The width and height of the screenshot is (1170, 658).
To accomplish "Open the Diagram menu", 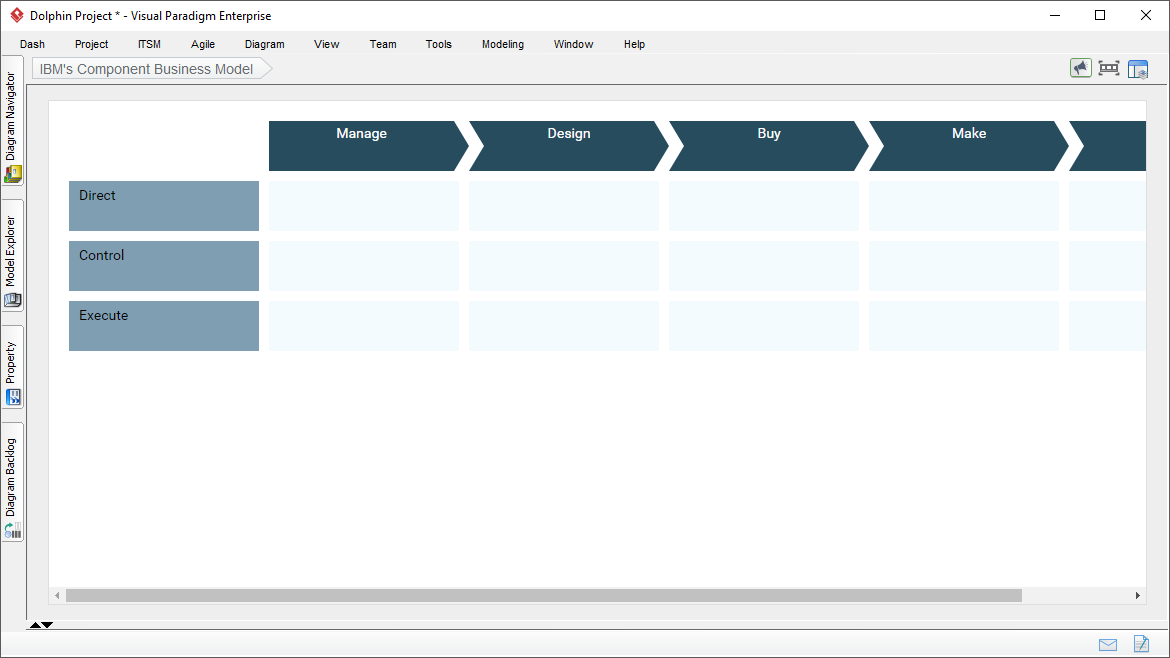I will click(265, 44).
